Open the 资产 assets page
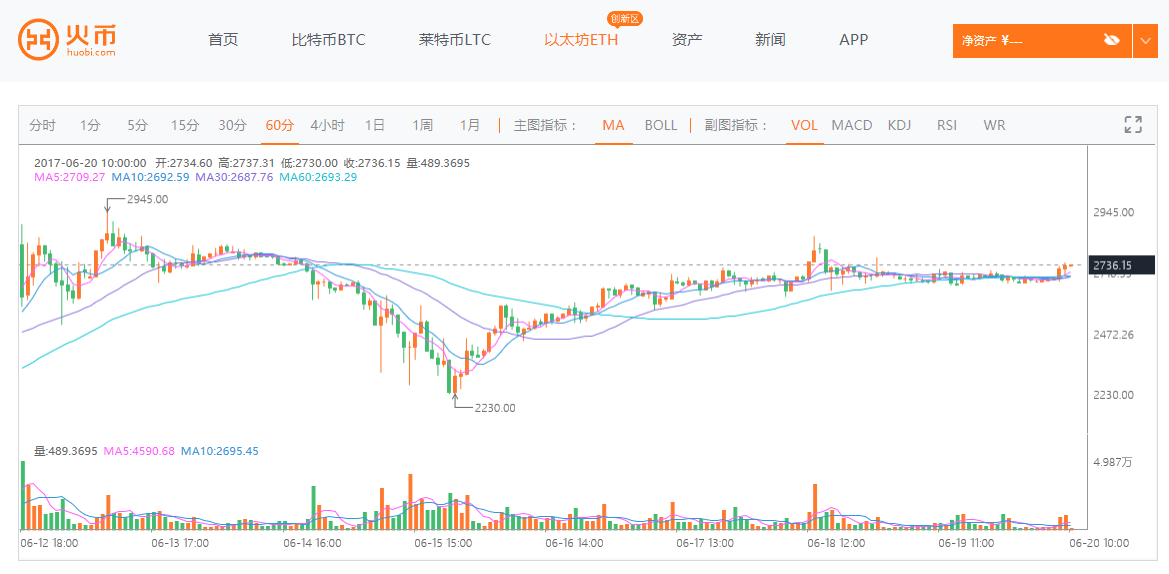The height and width of the screenshot is (574, 1169). pos(687,40)
